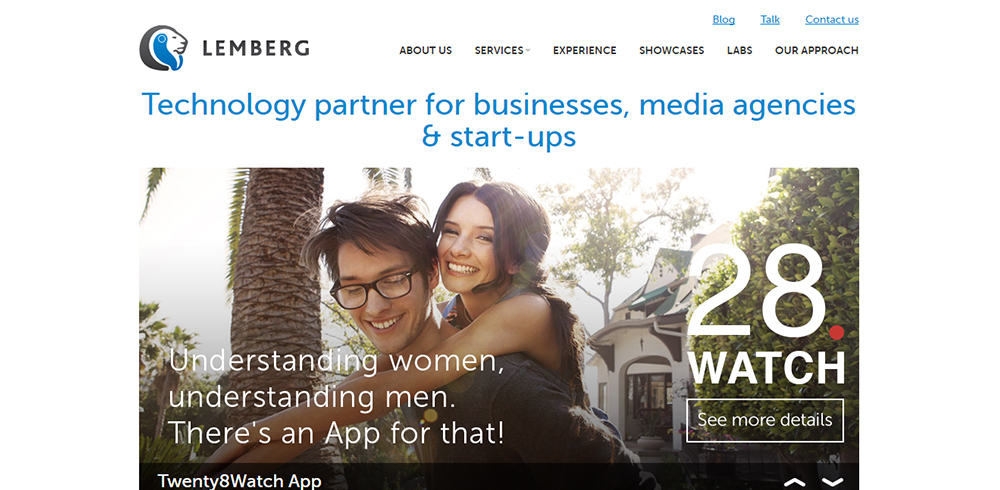
Task: Click the up chevron slider arrow
Action: pos(794,482)
